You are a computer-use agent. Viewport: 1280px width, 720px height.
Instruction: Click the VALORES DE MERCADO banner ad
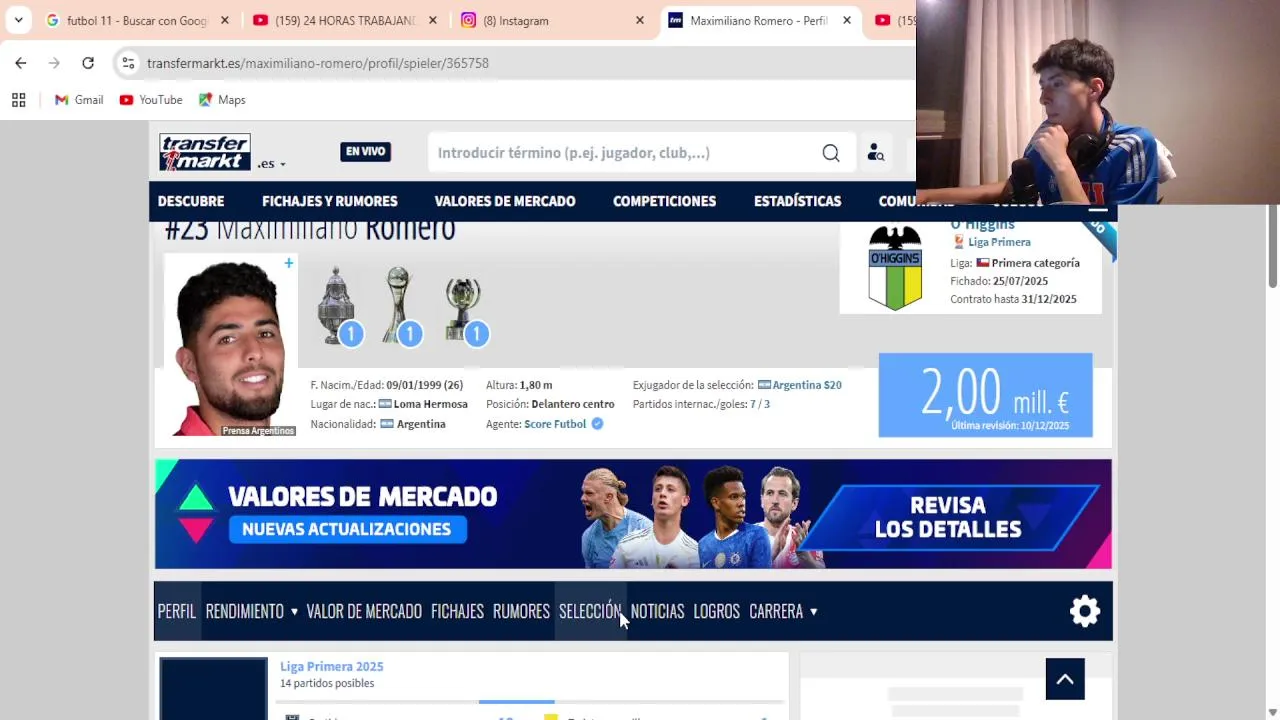point(633,514)
